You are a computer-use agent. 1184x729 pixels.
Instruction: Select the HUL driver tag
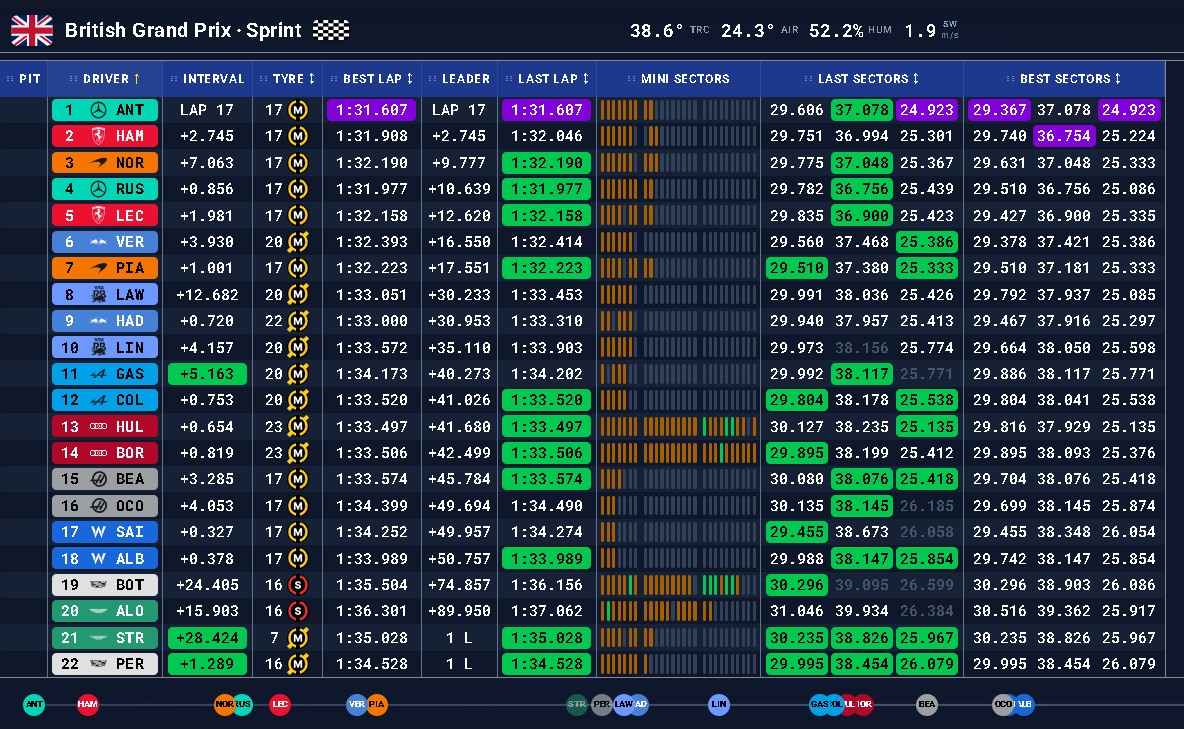(x=105, y=427)
